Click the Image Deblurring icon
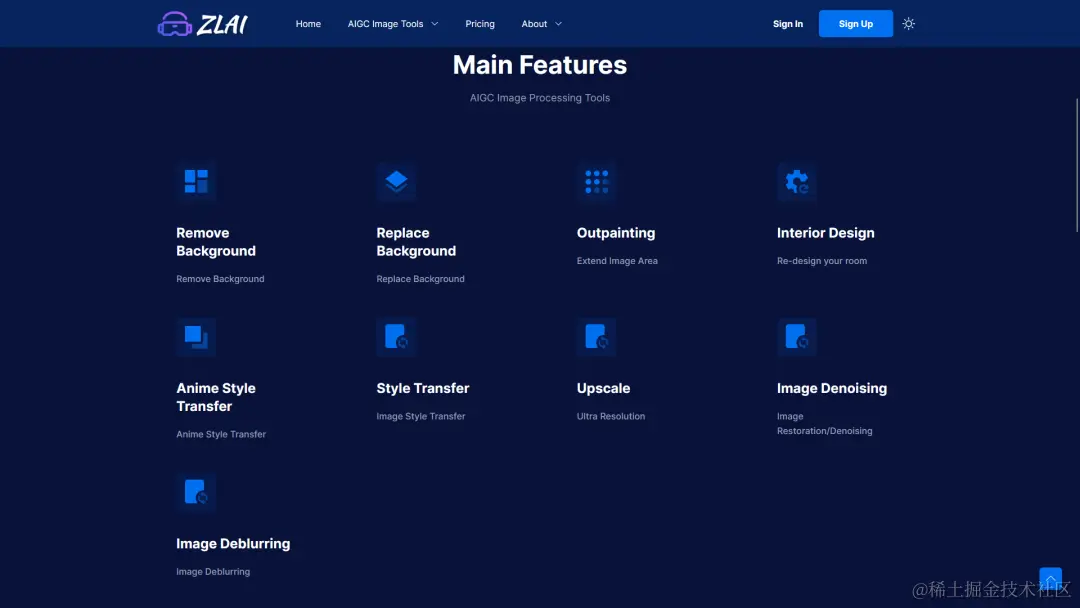1080x608 pixels. click(196, 492)
